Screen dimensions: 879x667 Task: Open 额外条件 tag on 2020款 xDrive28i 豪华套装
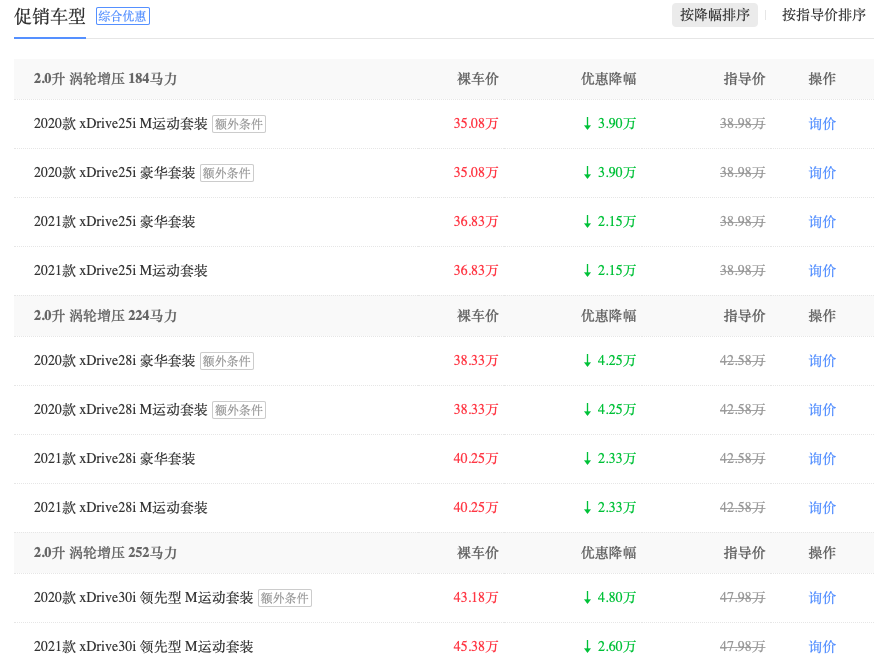click(x=227, y=361)
